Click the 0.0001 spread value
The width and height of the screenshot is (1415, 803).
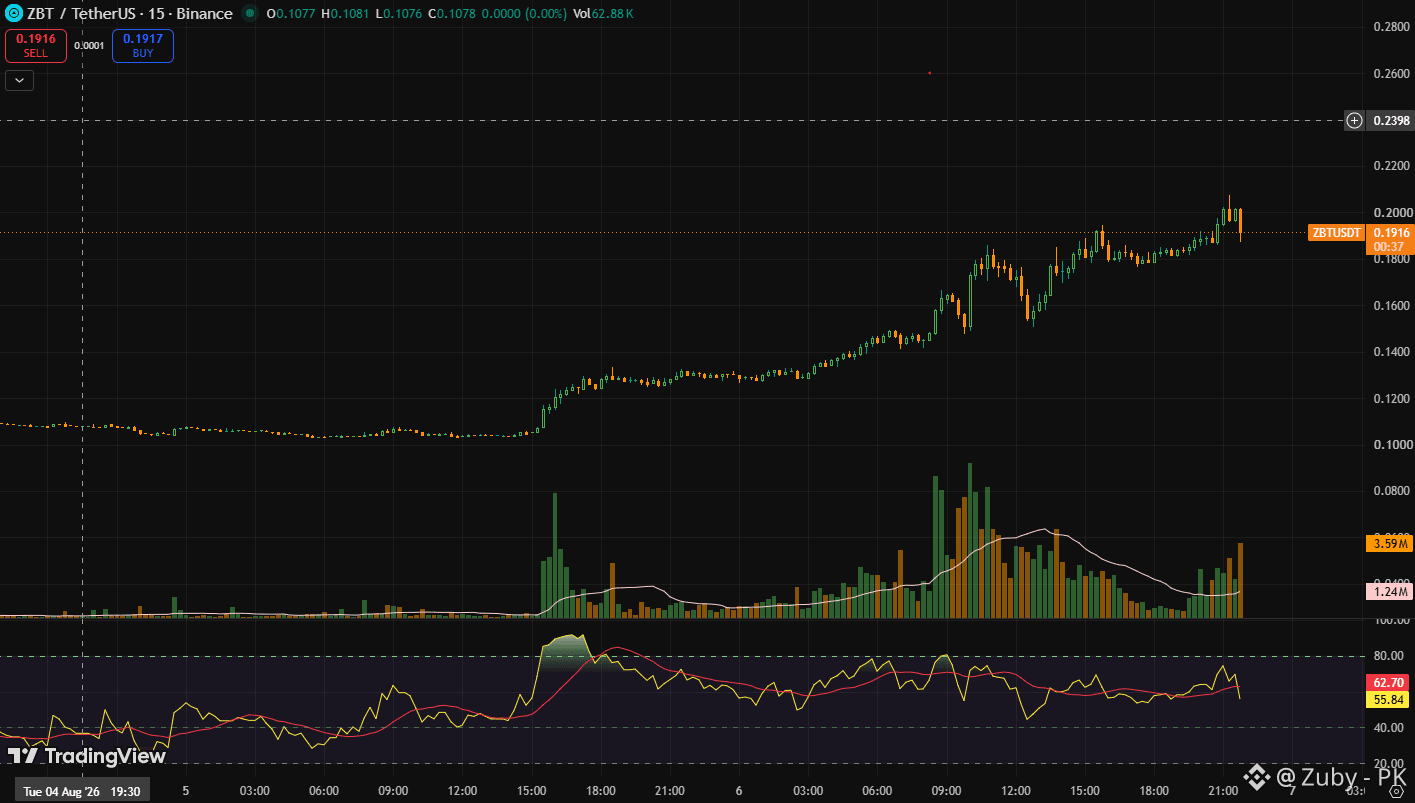89,46
